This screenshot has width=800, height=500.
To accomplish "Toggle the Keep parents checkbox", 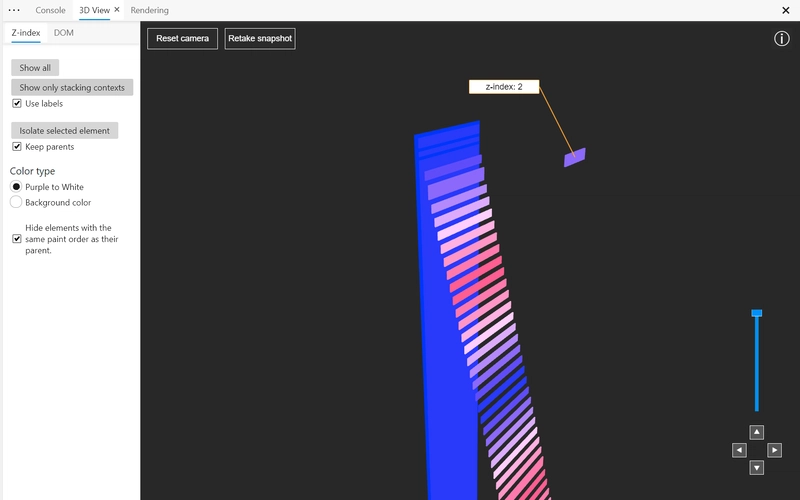I will click(x=17, y=147).
